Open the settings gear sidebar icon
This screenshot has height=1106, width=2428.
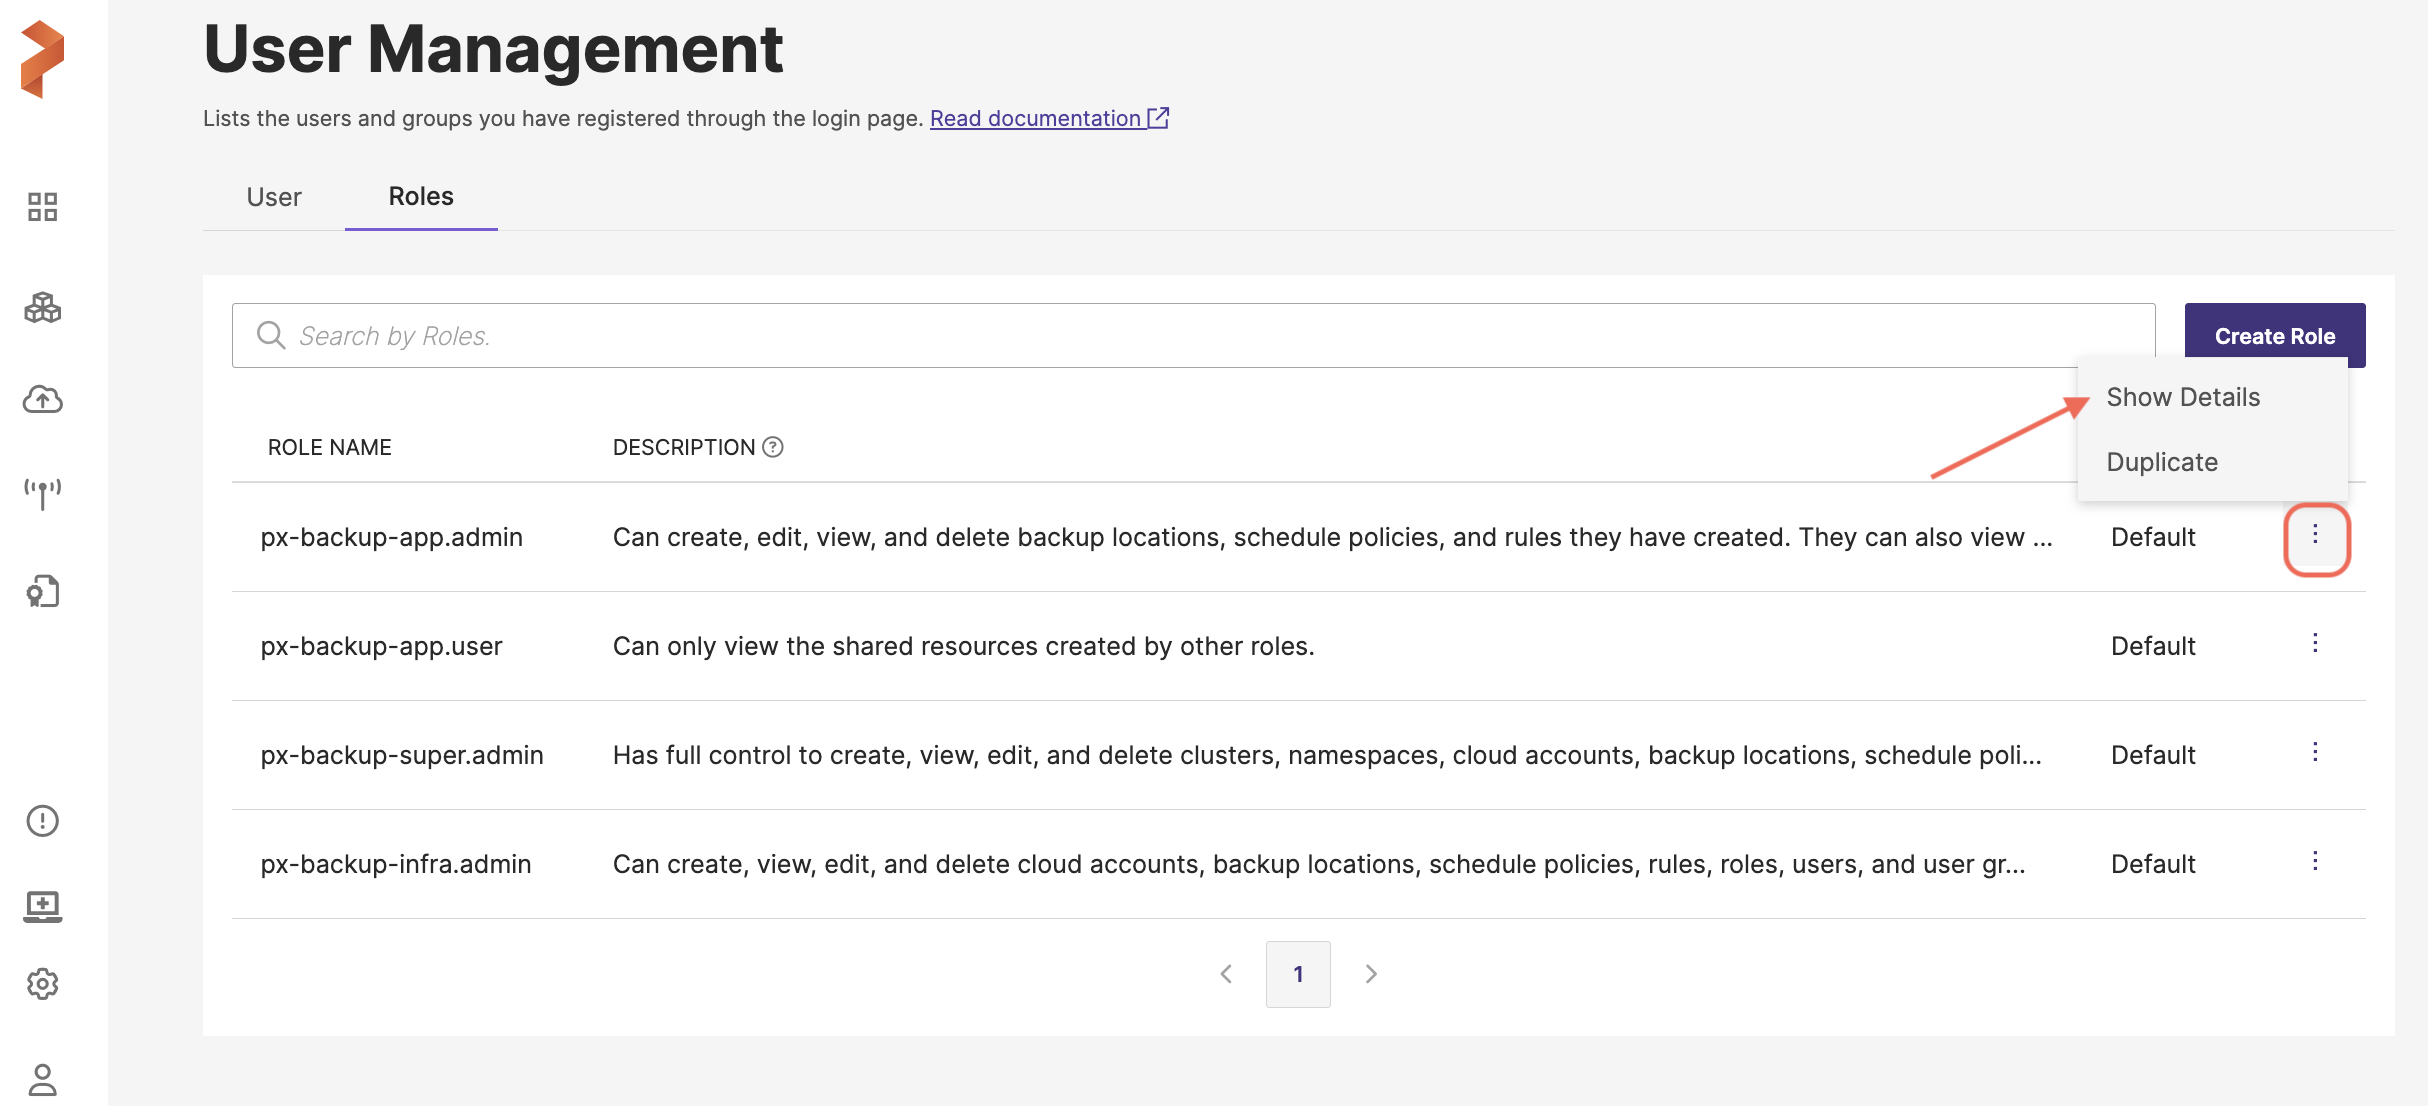click(x=42, y=984)
